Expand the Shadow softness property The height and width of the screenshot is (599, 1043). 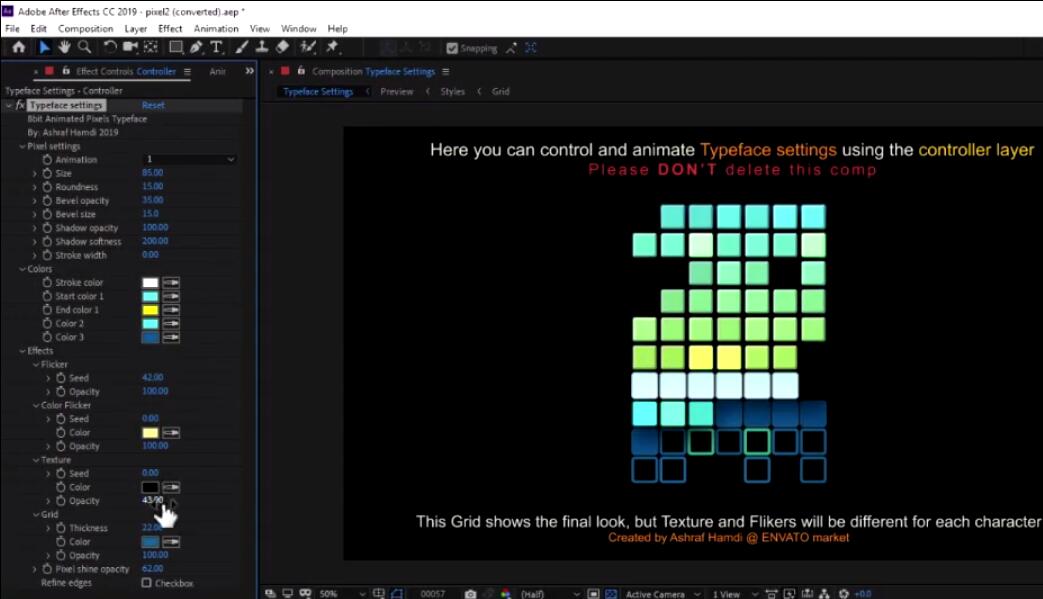click(35, 241)
